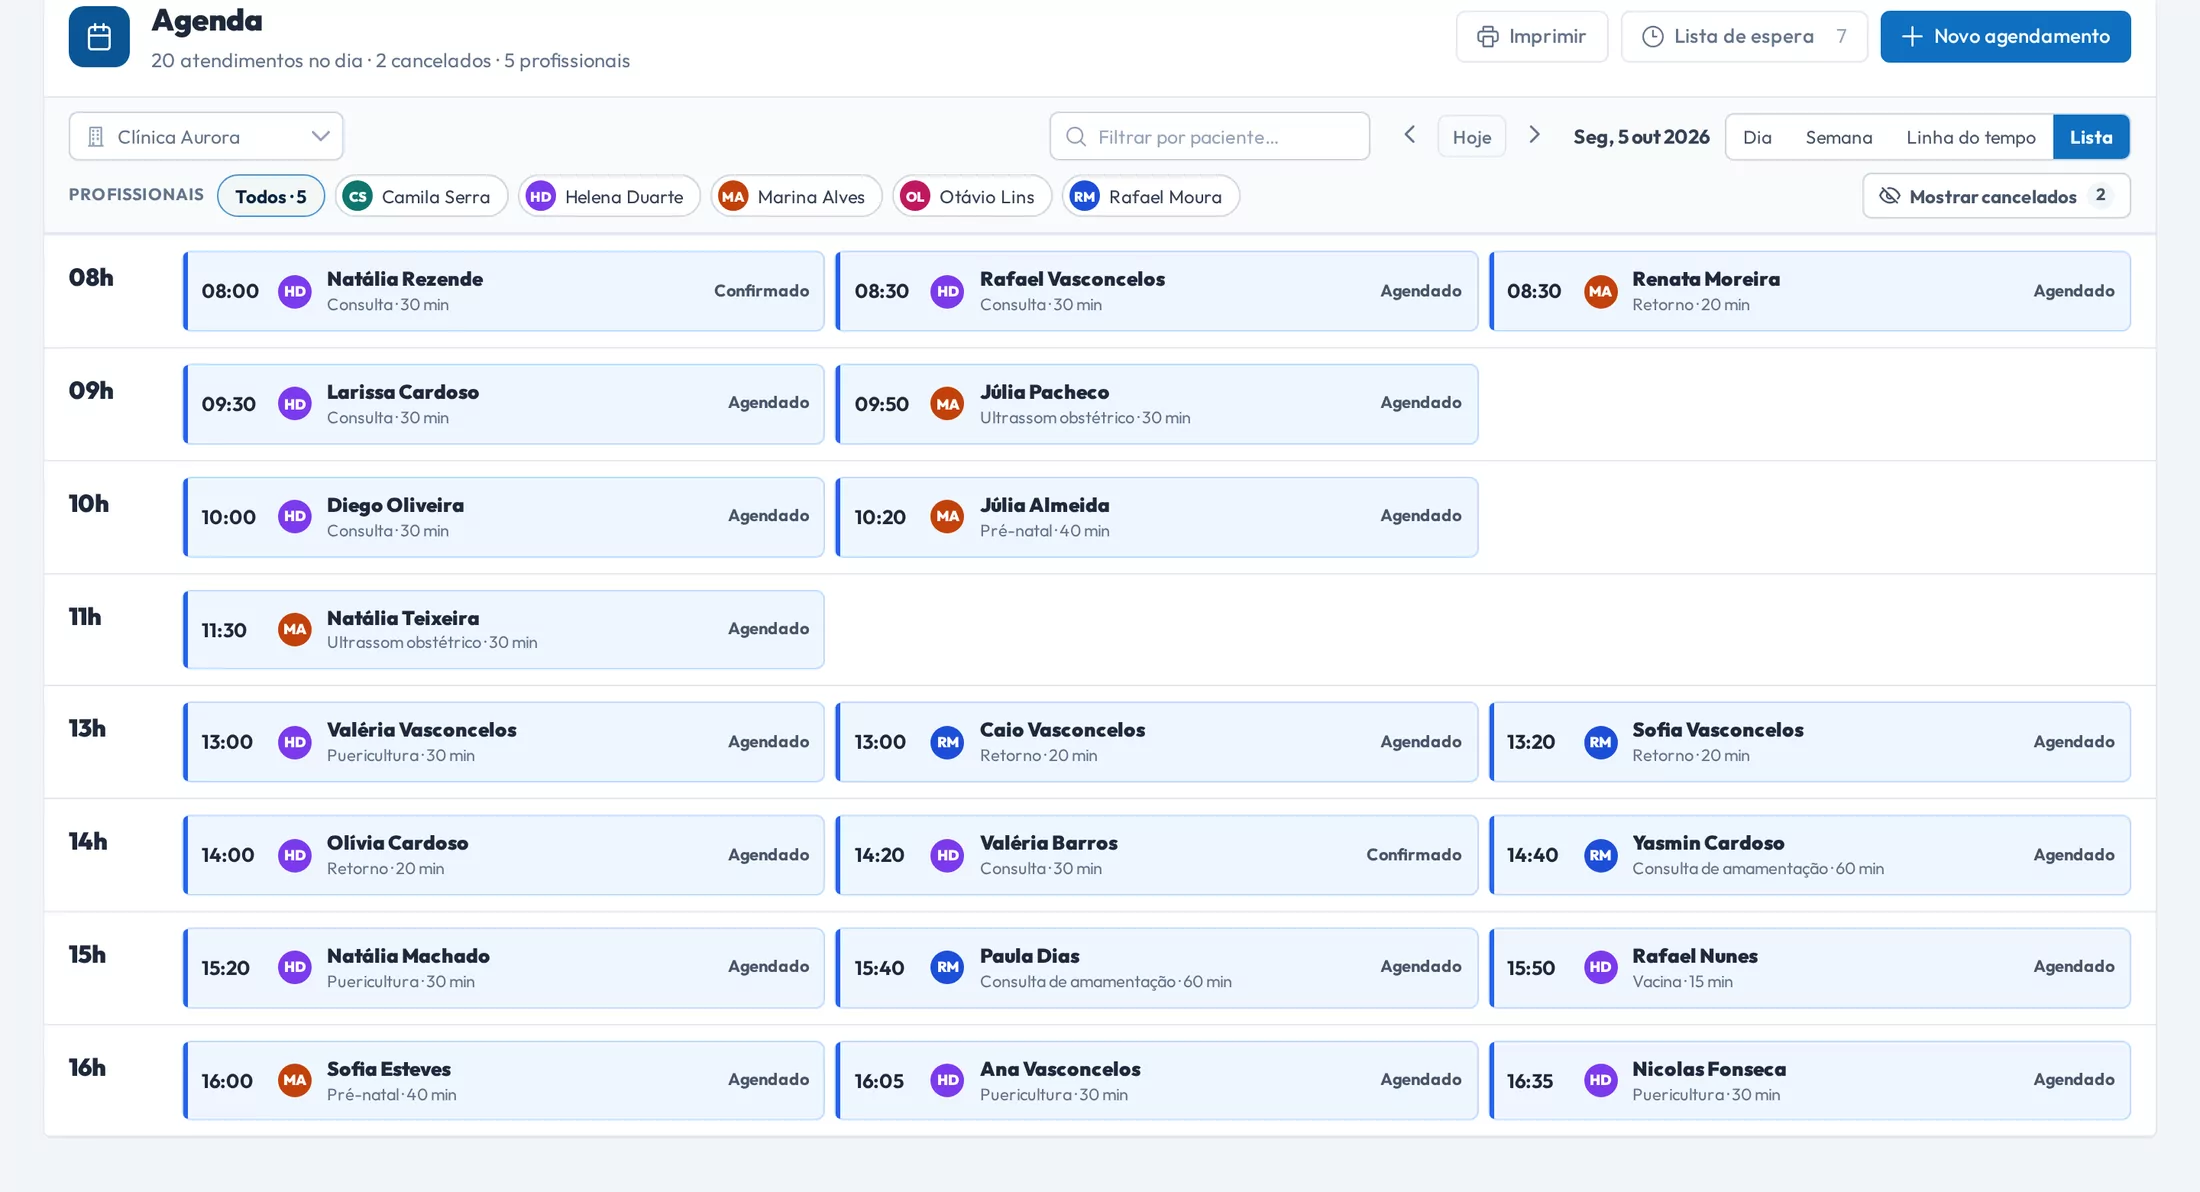
Task: Go to previous day with left arrow
Action: click(1410, 135)
